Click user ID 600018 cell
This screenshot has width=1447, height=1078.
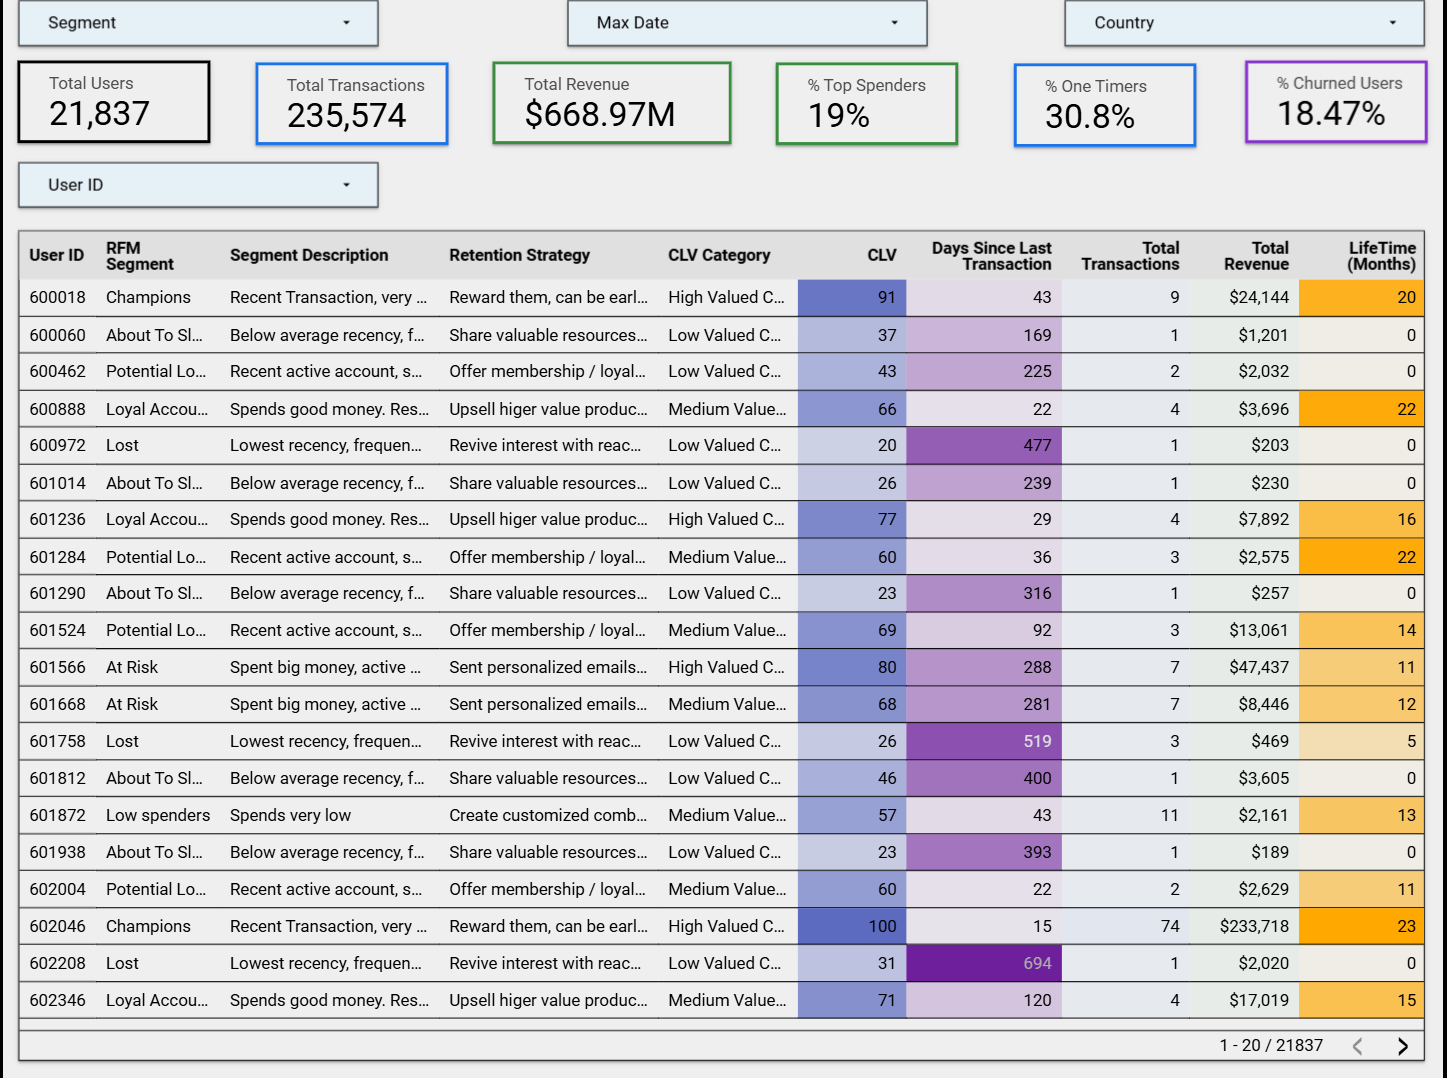tap(58, 297)
